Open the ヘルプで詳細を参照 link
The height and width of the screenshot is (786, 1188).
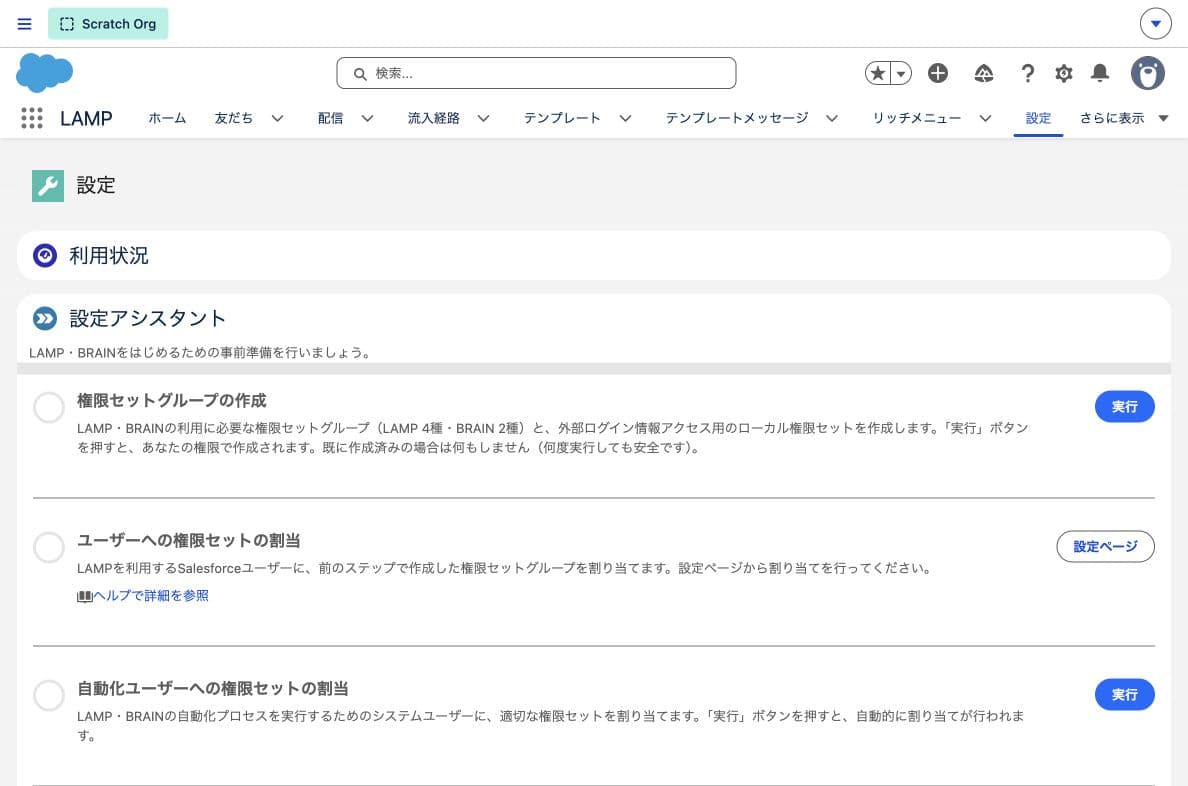click(x=151, y=596)
